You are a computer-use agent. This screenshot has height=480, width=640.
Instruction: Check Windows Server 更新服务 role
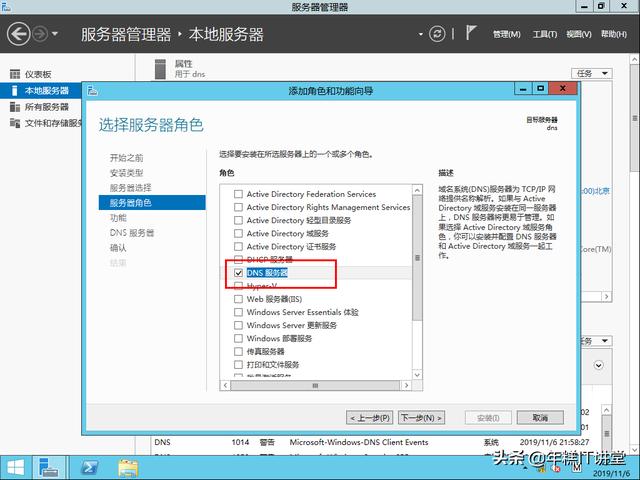(x=238, y=325)
